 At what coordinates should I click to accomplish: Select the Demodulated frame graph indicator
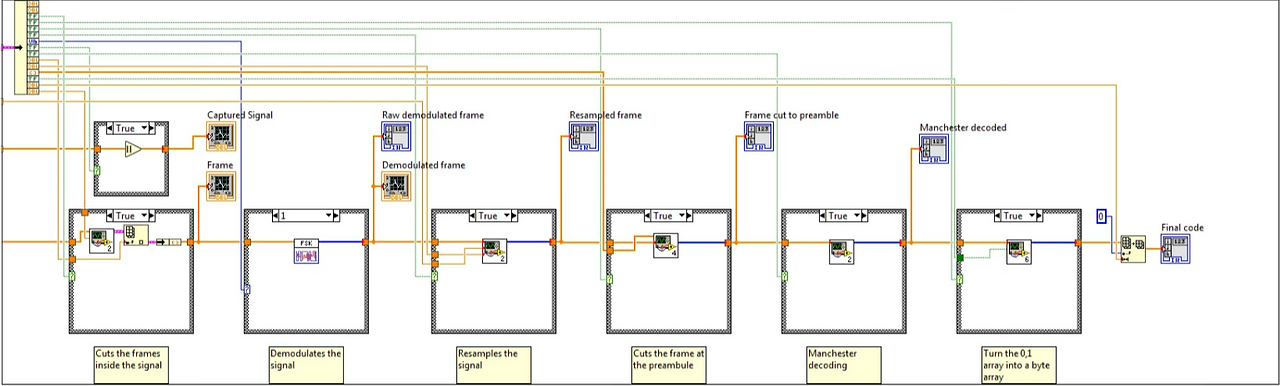396,186
